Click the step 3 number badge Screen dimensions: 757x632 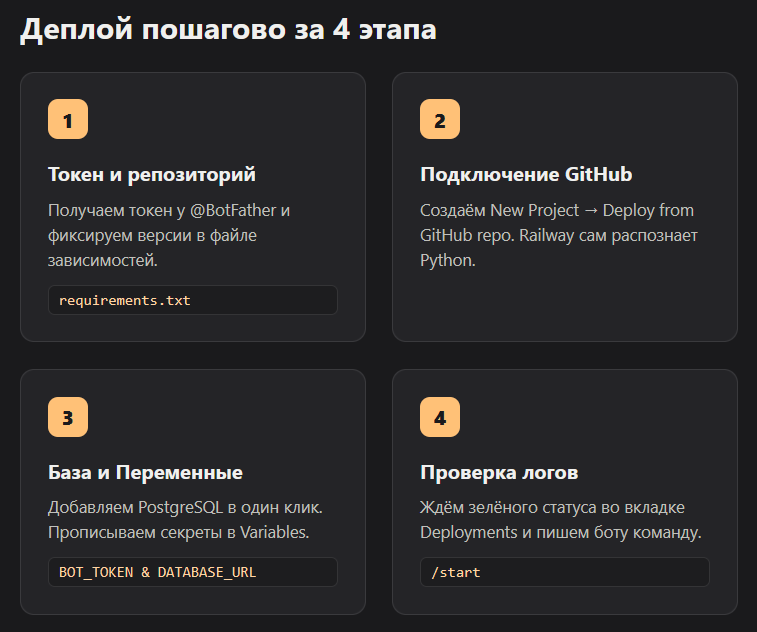click(x=68, y=417)
